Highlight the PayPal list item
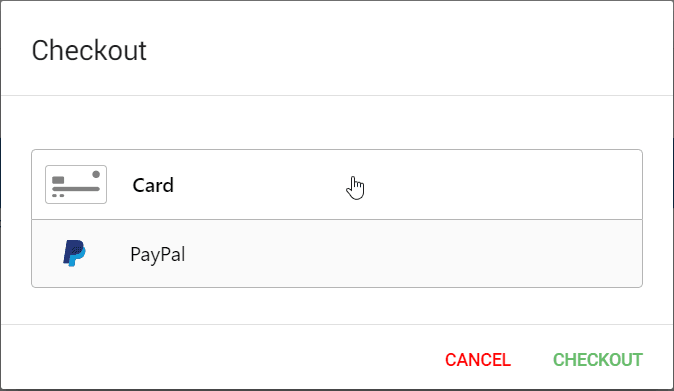 coord(337,254)
